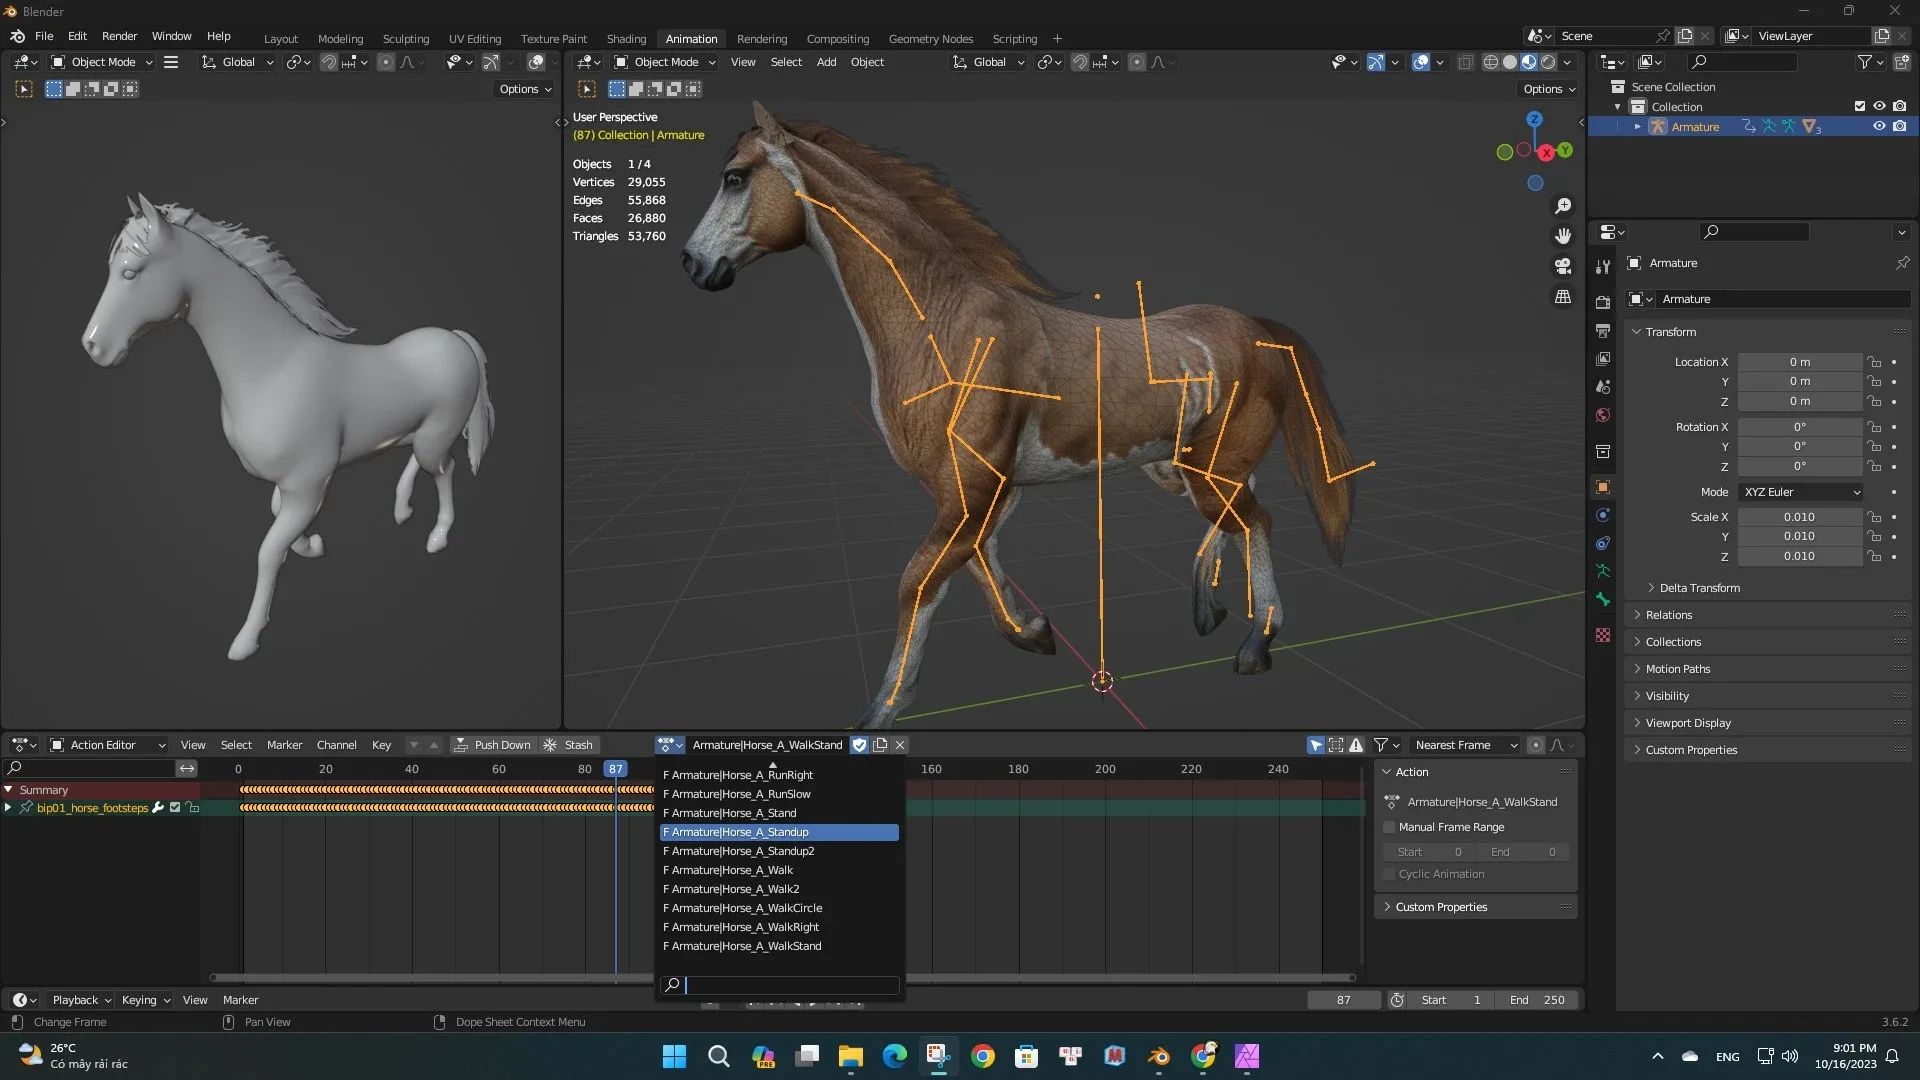Open the View Layer properties tab
Screen dimensions: 1920x1080
(x=1603, y=359)
